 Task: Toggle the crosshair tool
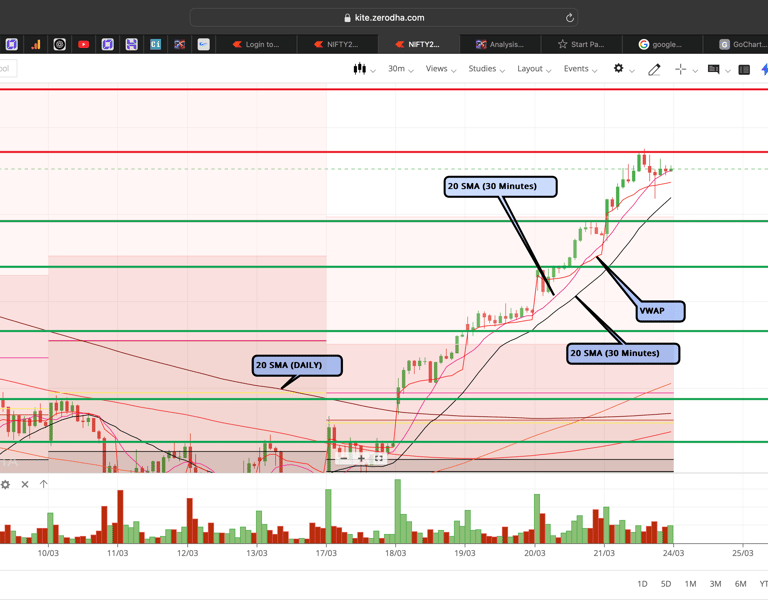click(680, 70)
